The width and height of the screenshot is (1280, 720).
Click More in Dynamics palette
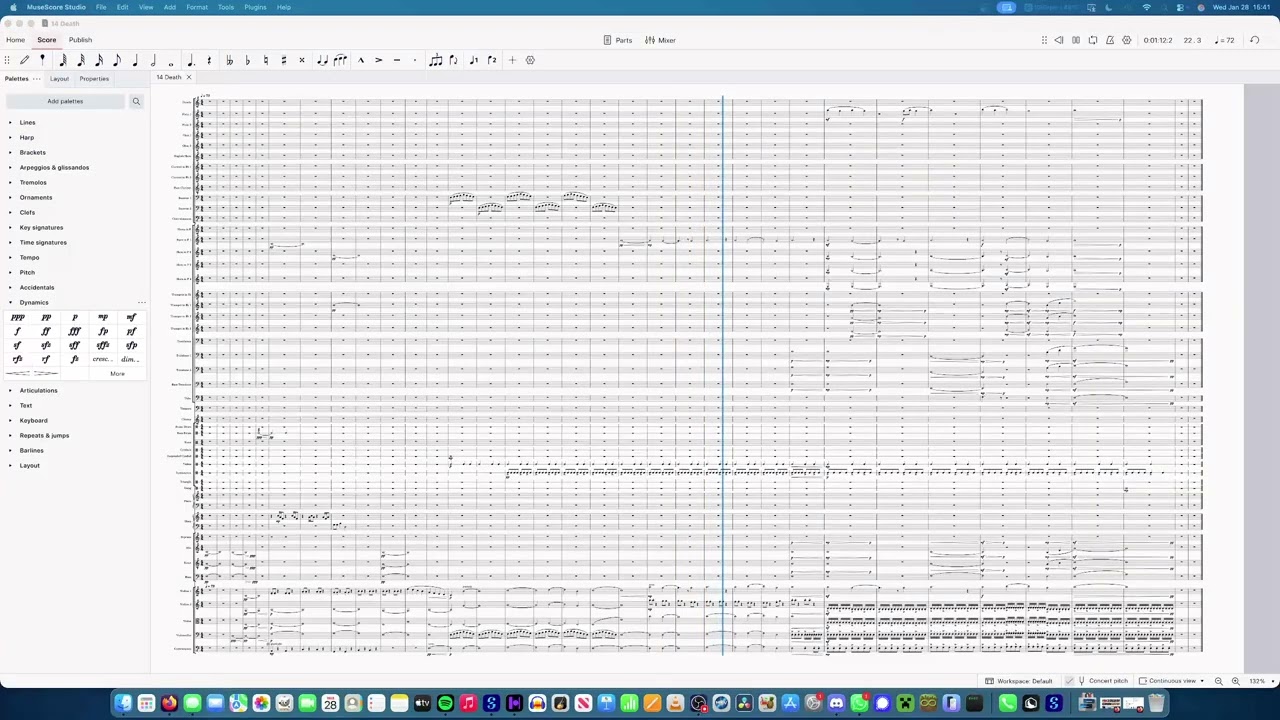[117, 374]
